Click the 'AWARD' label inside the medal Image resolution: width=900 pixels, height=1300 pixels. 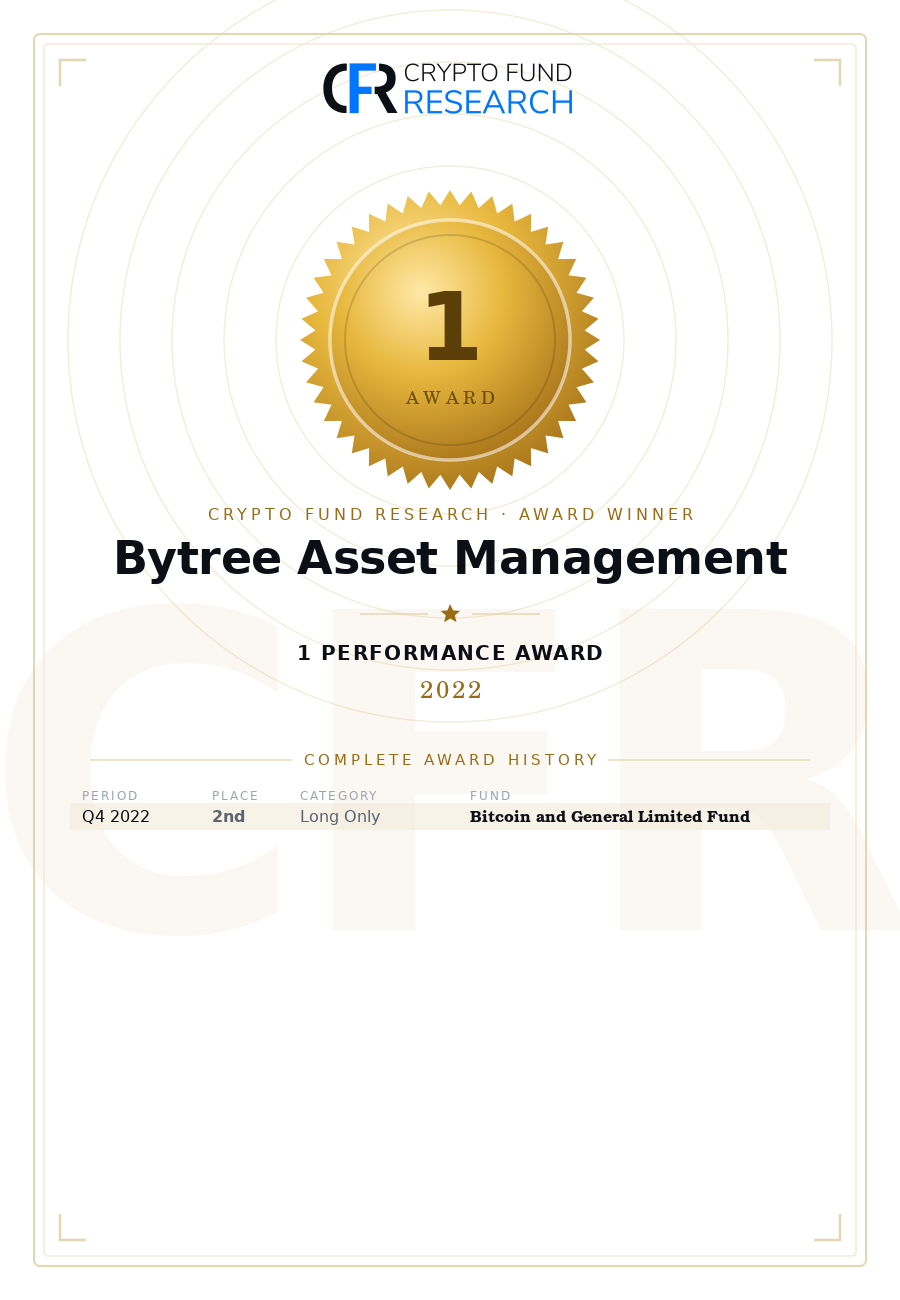point(450,398)
